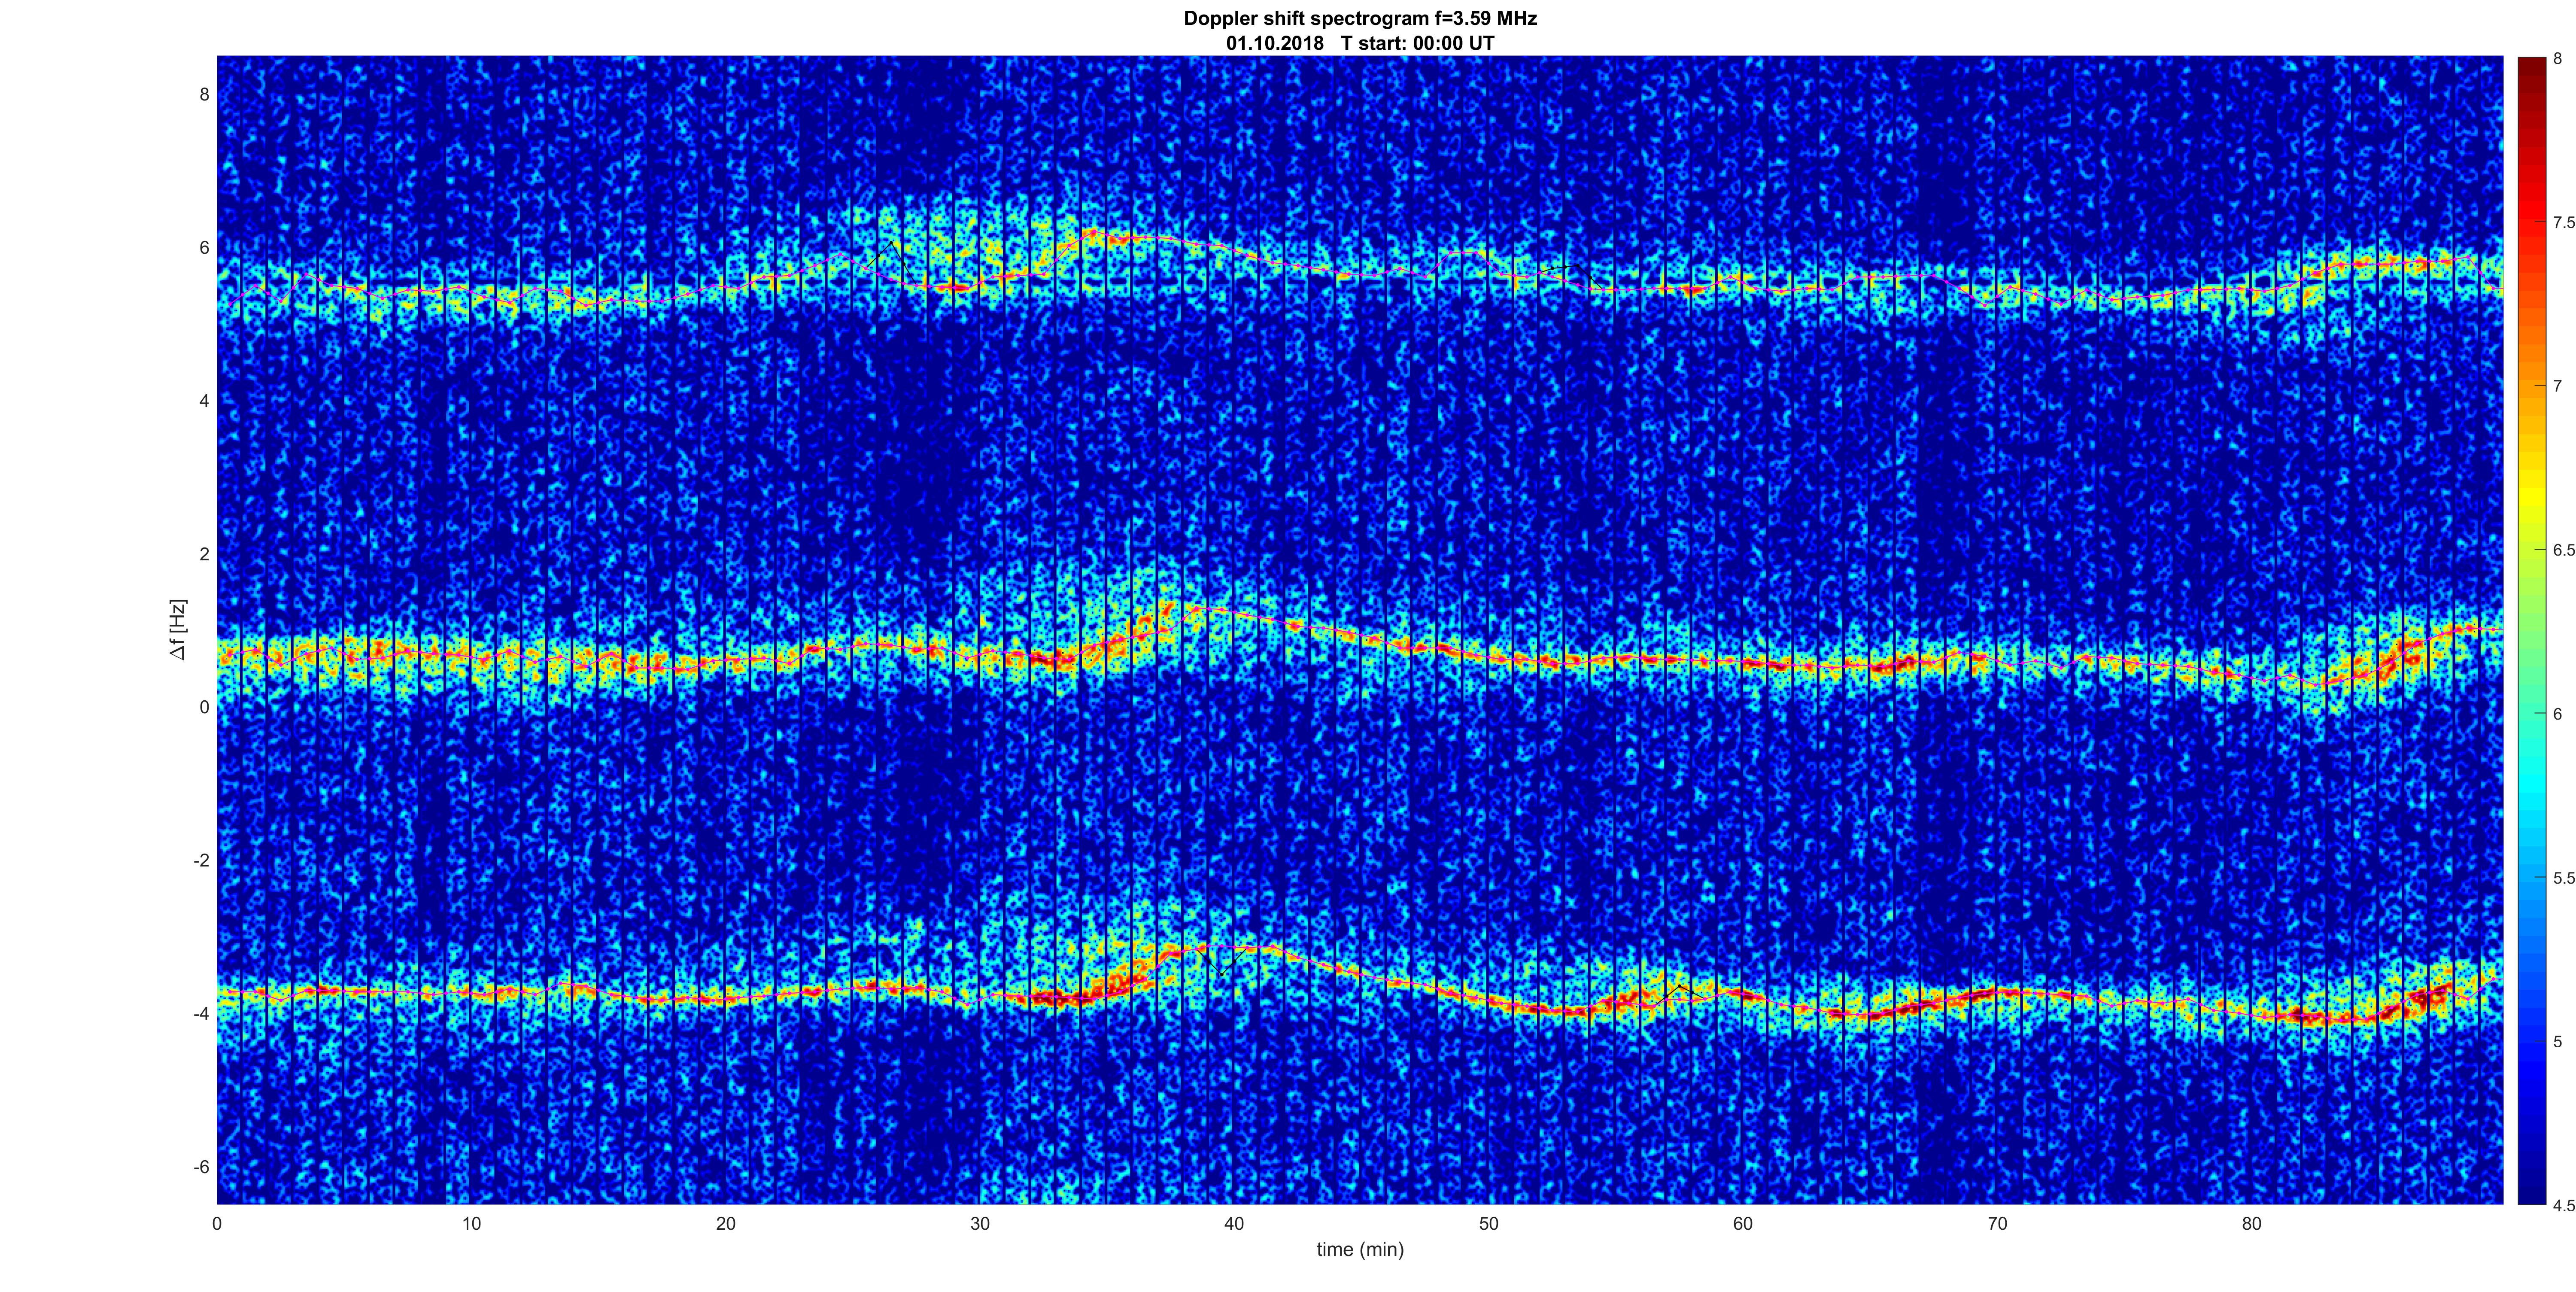The width and height of the screenshot is (2576, 1292).
Task: Click the x-axis tick label "80"
Action: pos(2252,1224)
